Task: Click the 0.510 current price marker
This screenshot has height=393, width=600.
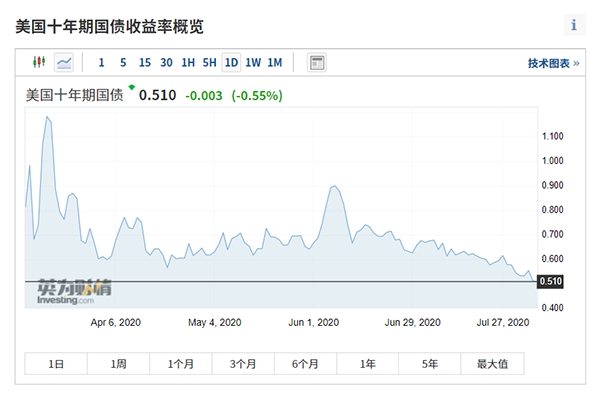Action: click(550, 282)
